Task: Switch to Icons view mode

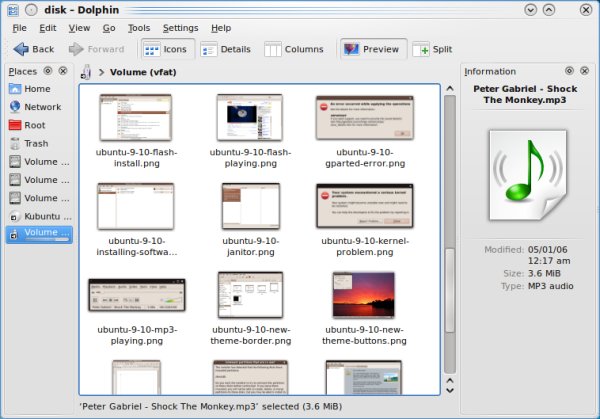Action: pyautogui.click(x=165, y=49)
